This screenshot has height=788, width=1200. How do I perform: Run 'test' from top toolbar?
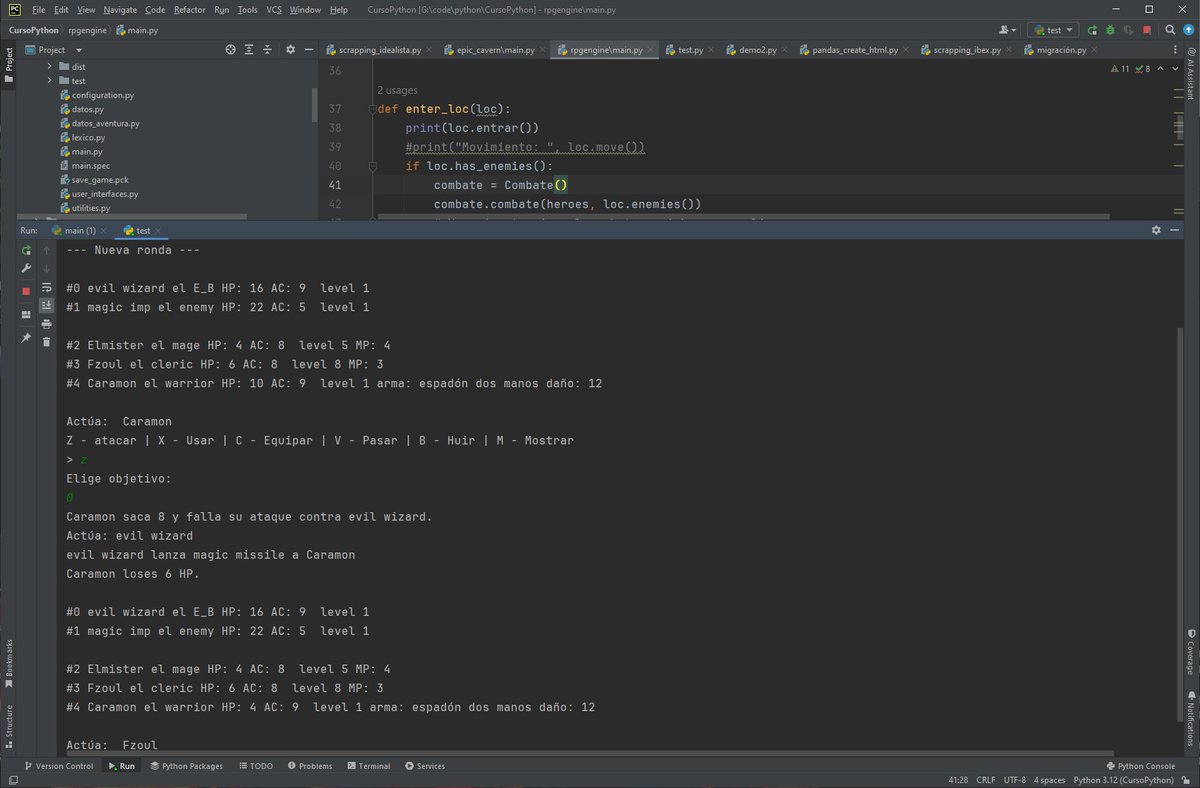click(x=1092, y=30)
